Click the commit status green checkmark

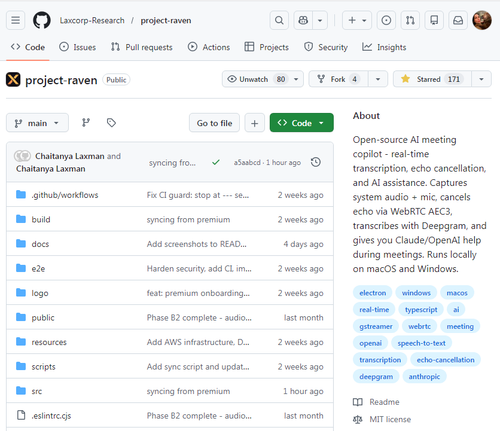pyautogui.click(x=216, y=162)
